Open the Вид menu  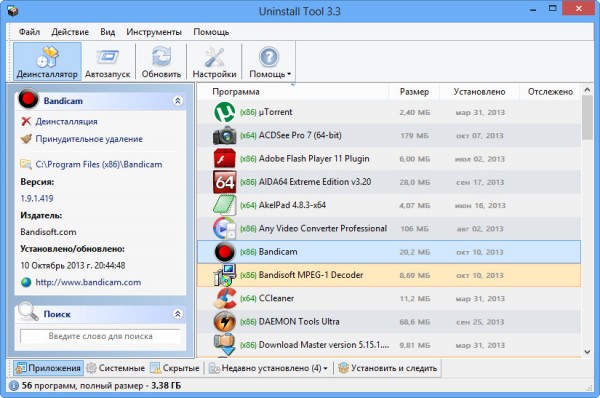[108, 32]
